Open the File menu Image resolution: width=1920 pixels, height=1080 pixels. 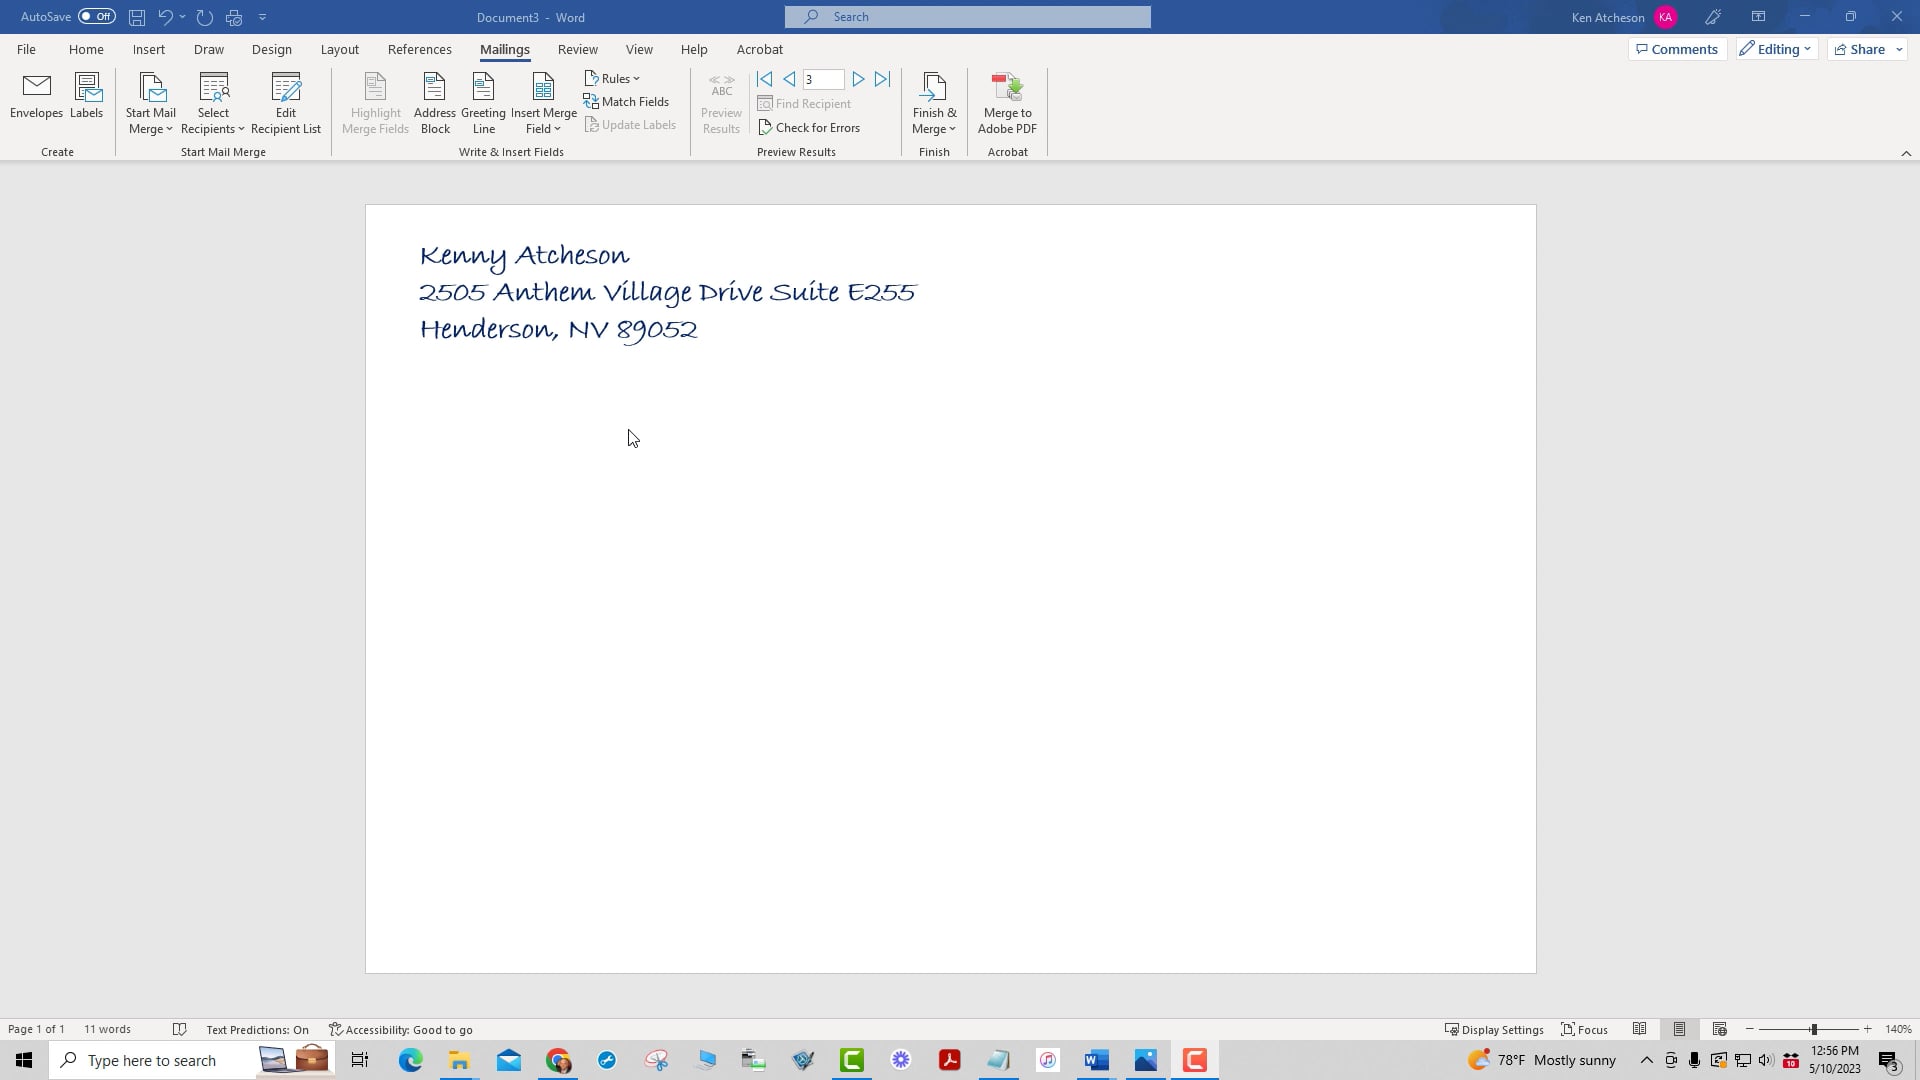[26, 49]
